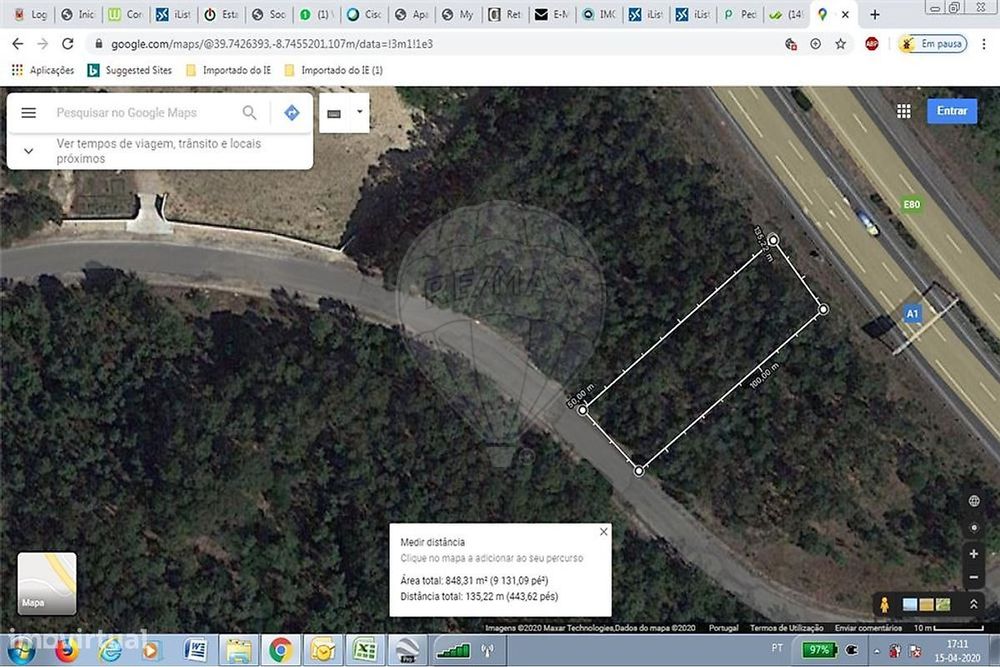Viewport: 1000px width, 667px height.
Task: Click the search magnifier icon
Action: (x=249, y=113)
